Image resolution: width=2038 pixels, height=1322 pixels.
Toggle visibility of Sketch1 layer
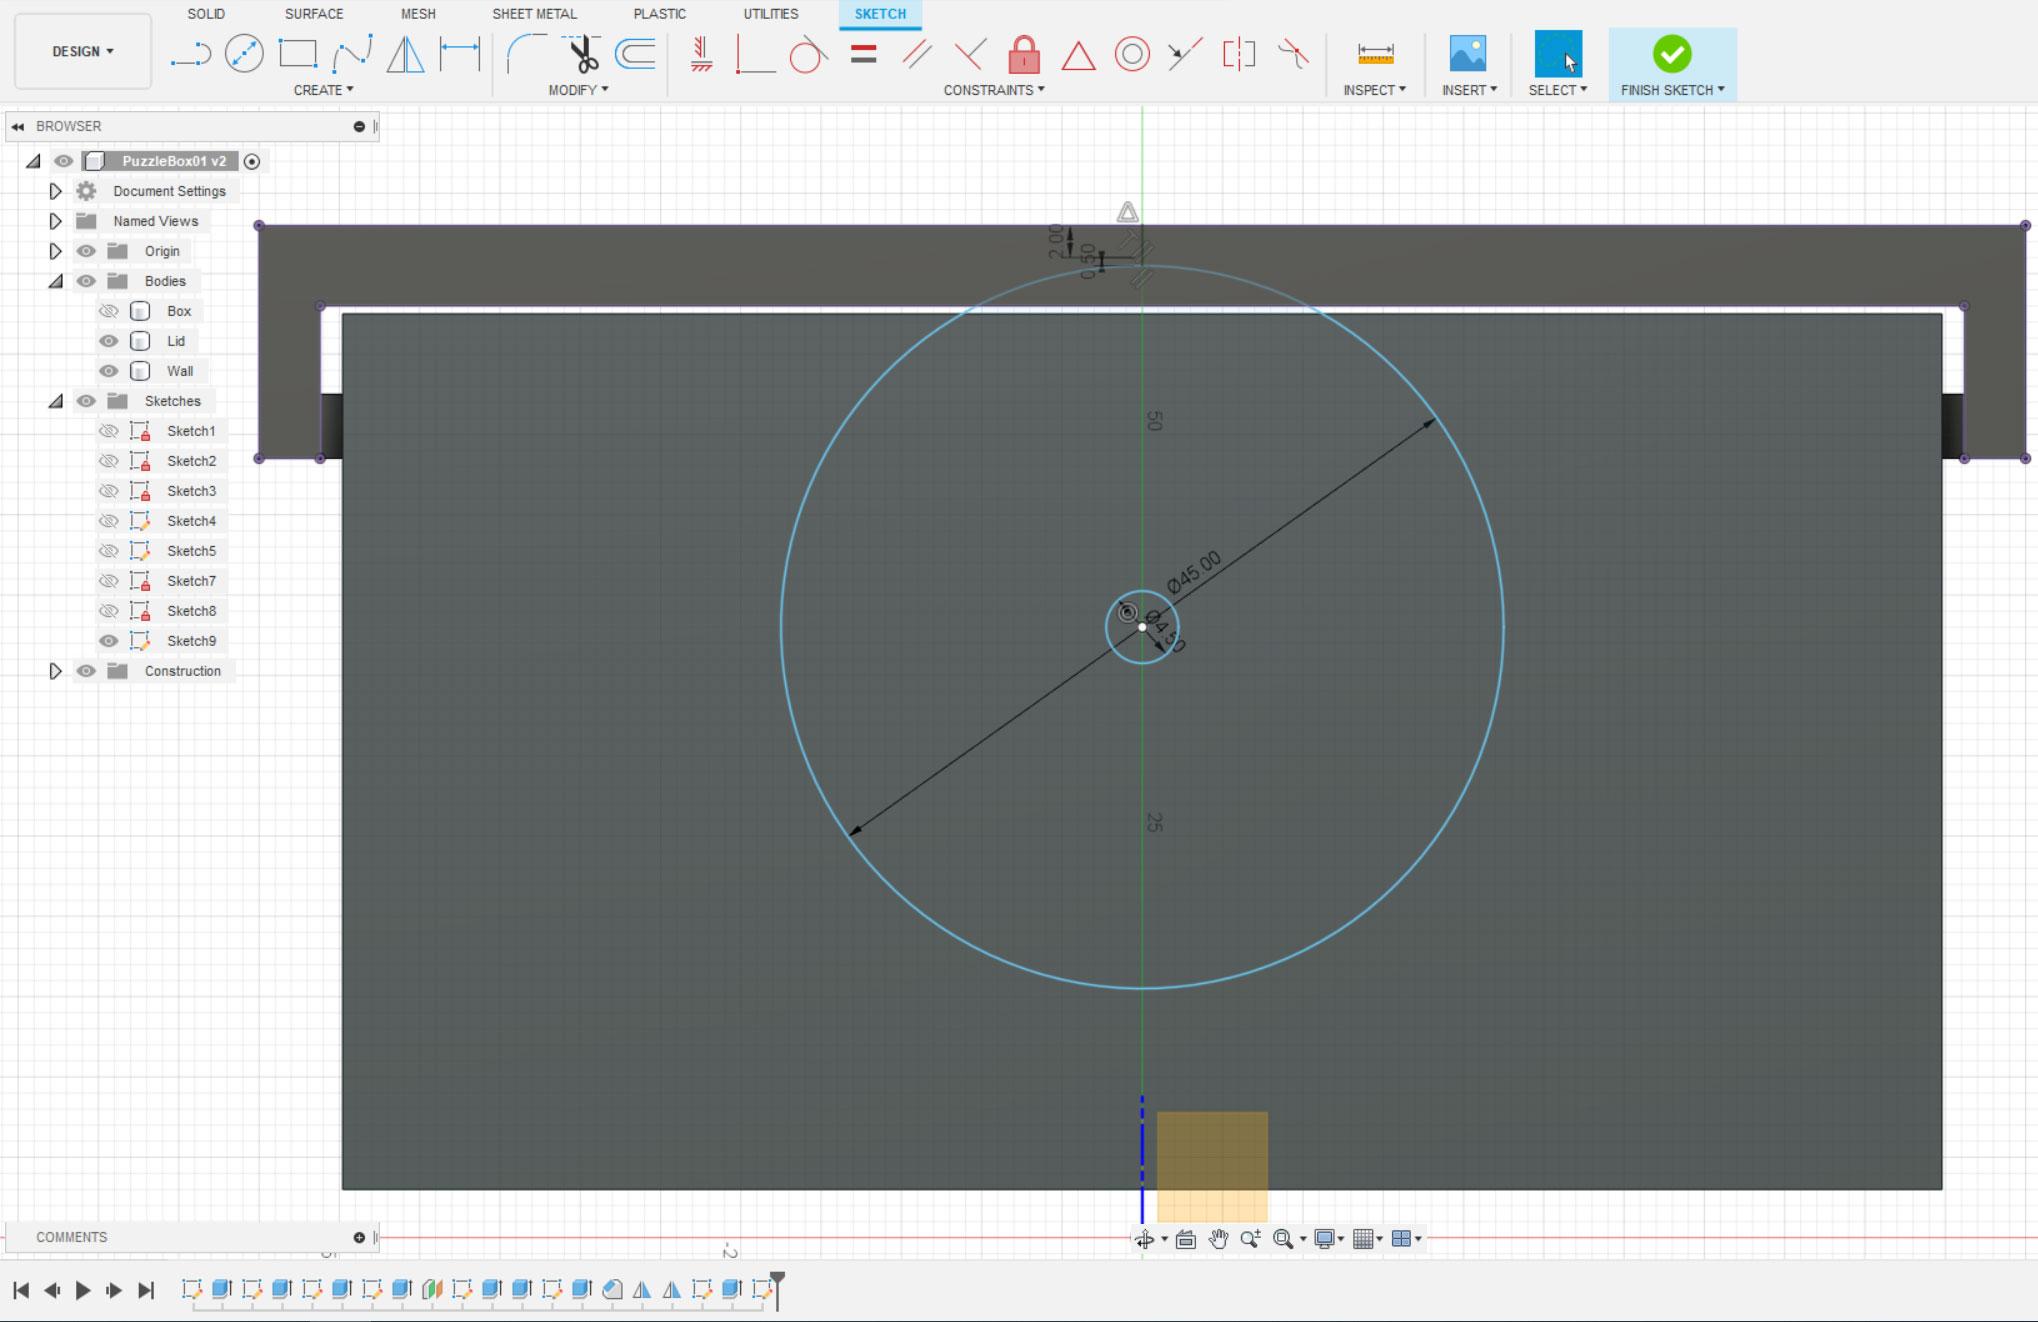[111, 431]
